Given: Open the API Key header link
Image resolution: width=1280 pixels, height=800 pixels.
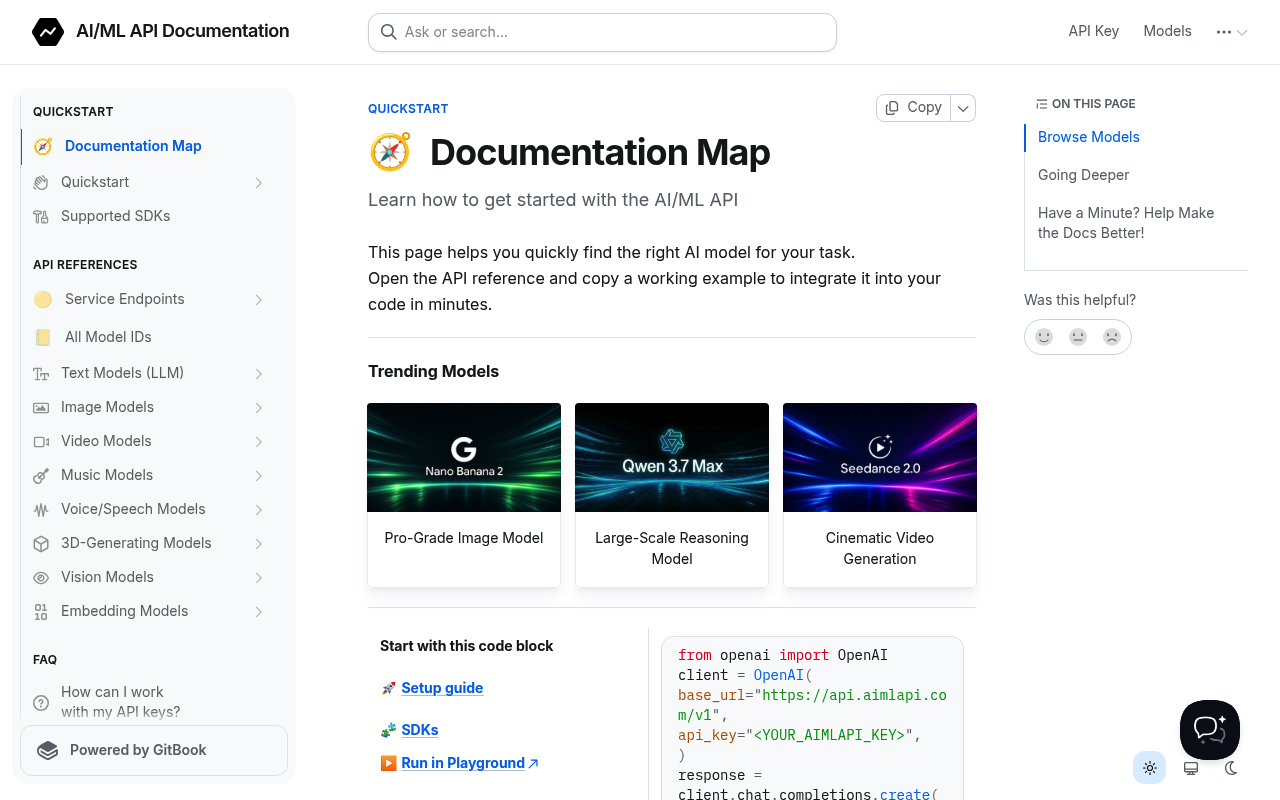Looking at the screenshot, I should coord(1093,31).
